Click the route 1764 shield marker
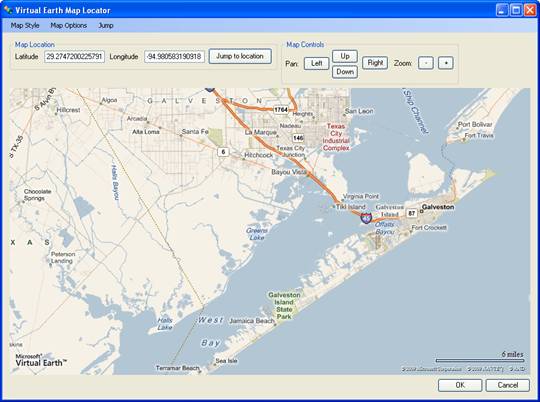 click(x=281, y=110)
